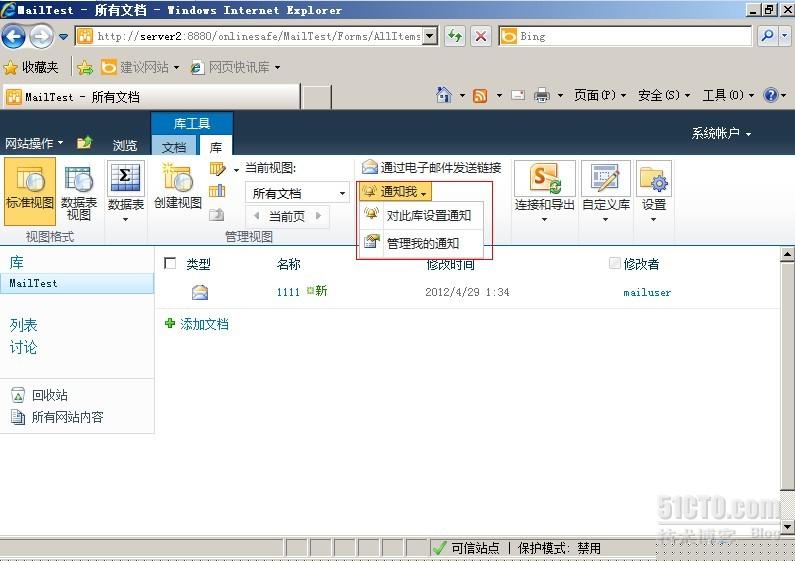Open the 工具(O) tools menu
This screenshot has height=561, width=795.
click(x=728, y=95)
